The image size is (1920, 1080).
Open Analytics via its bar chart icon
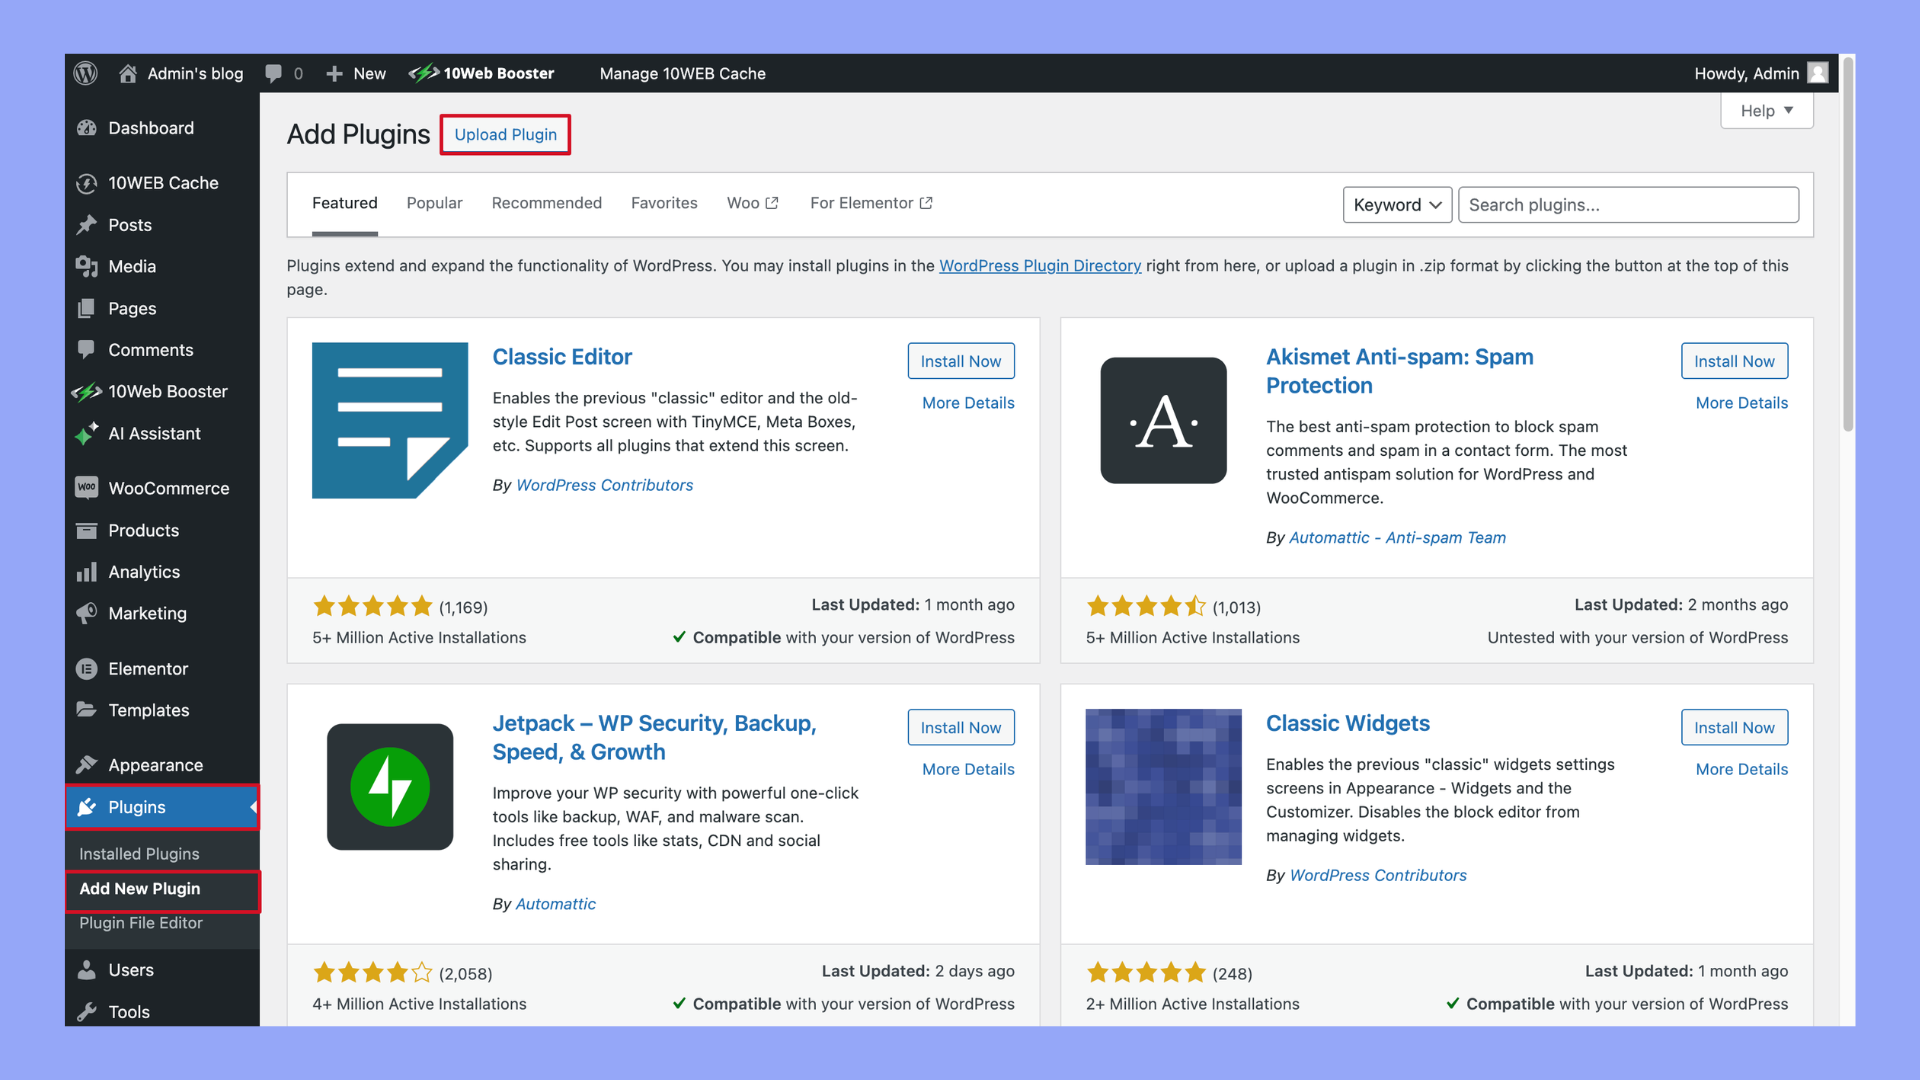[87, 572]
